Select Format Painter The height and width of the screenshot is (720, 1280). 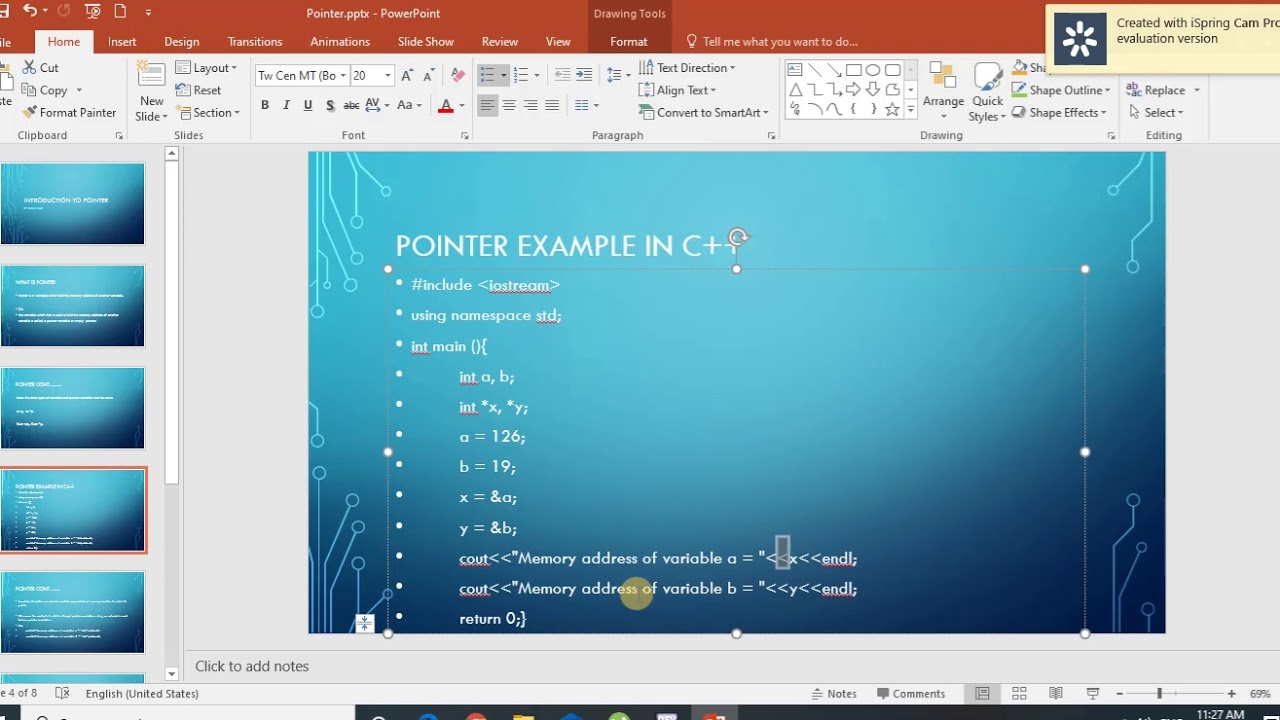(69, 112)
